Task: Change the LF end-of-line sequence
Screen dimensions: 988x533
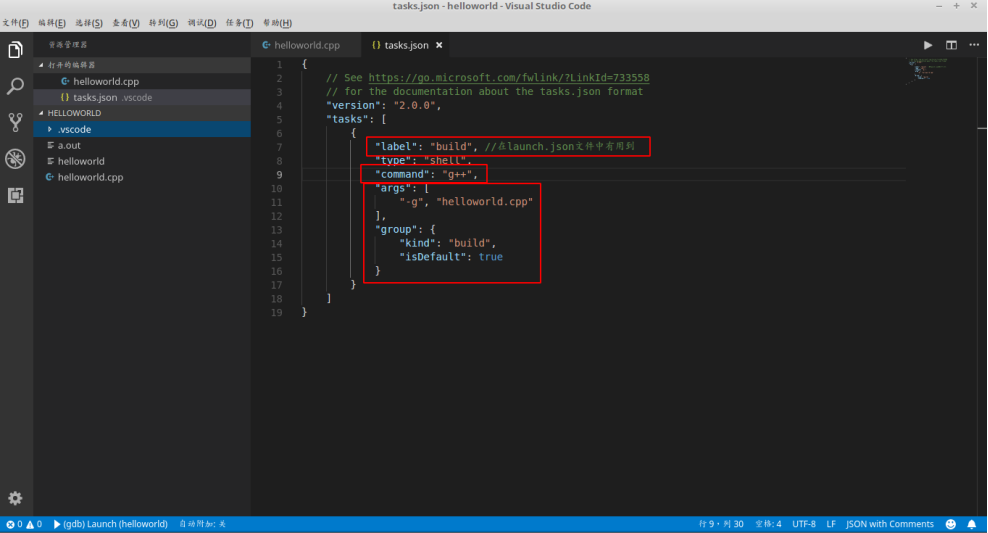Action: click(x=831, y=524)
